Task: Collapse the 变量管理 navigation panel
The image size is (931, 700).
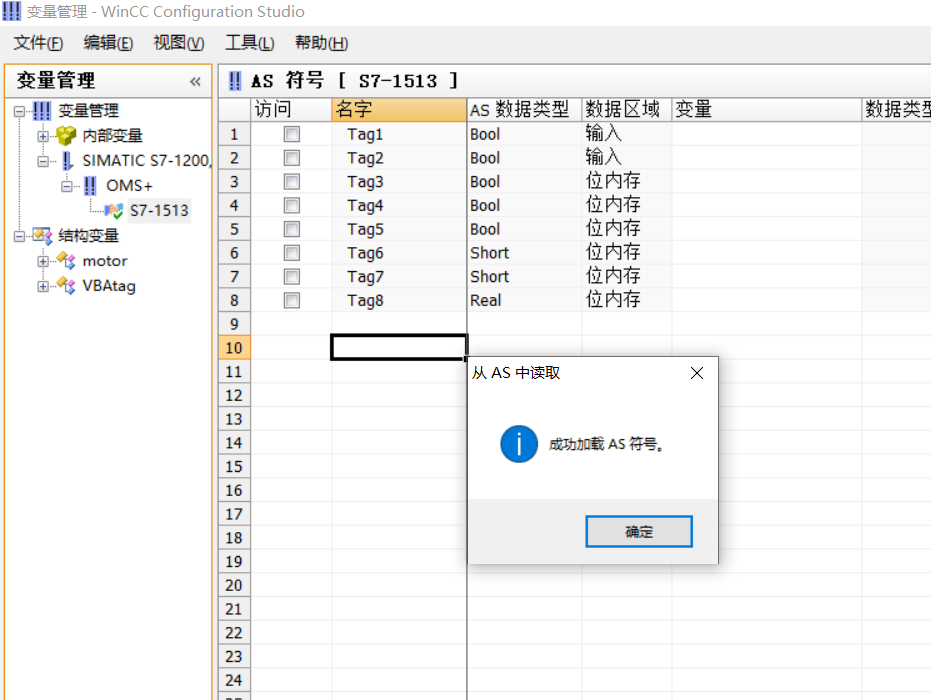Action: click(195, 82)
